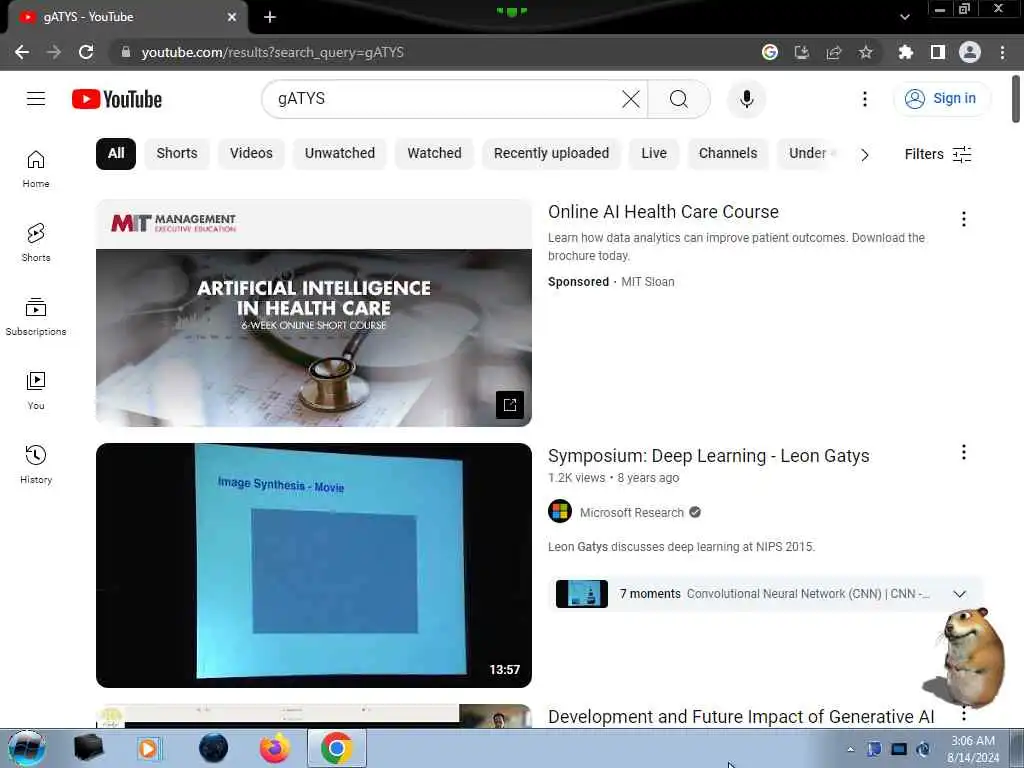Open the YouTube hamburger guide menu

[36, 99]
